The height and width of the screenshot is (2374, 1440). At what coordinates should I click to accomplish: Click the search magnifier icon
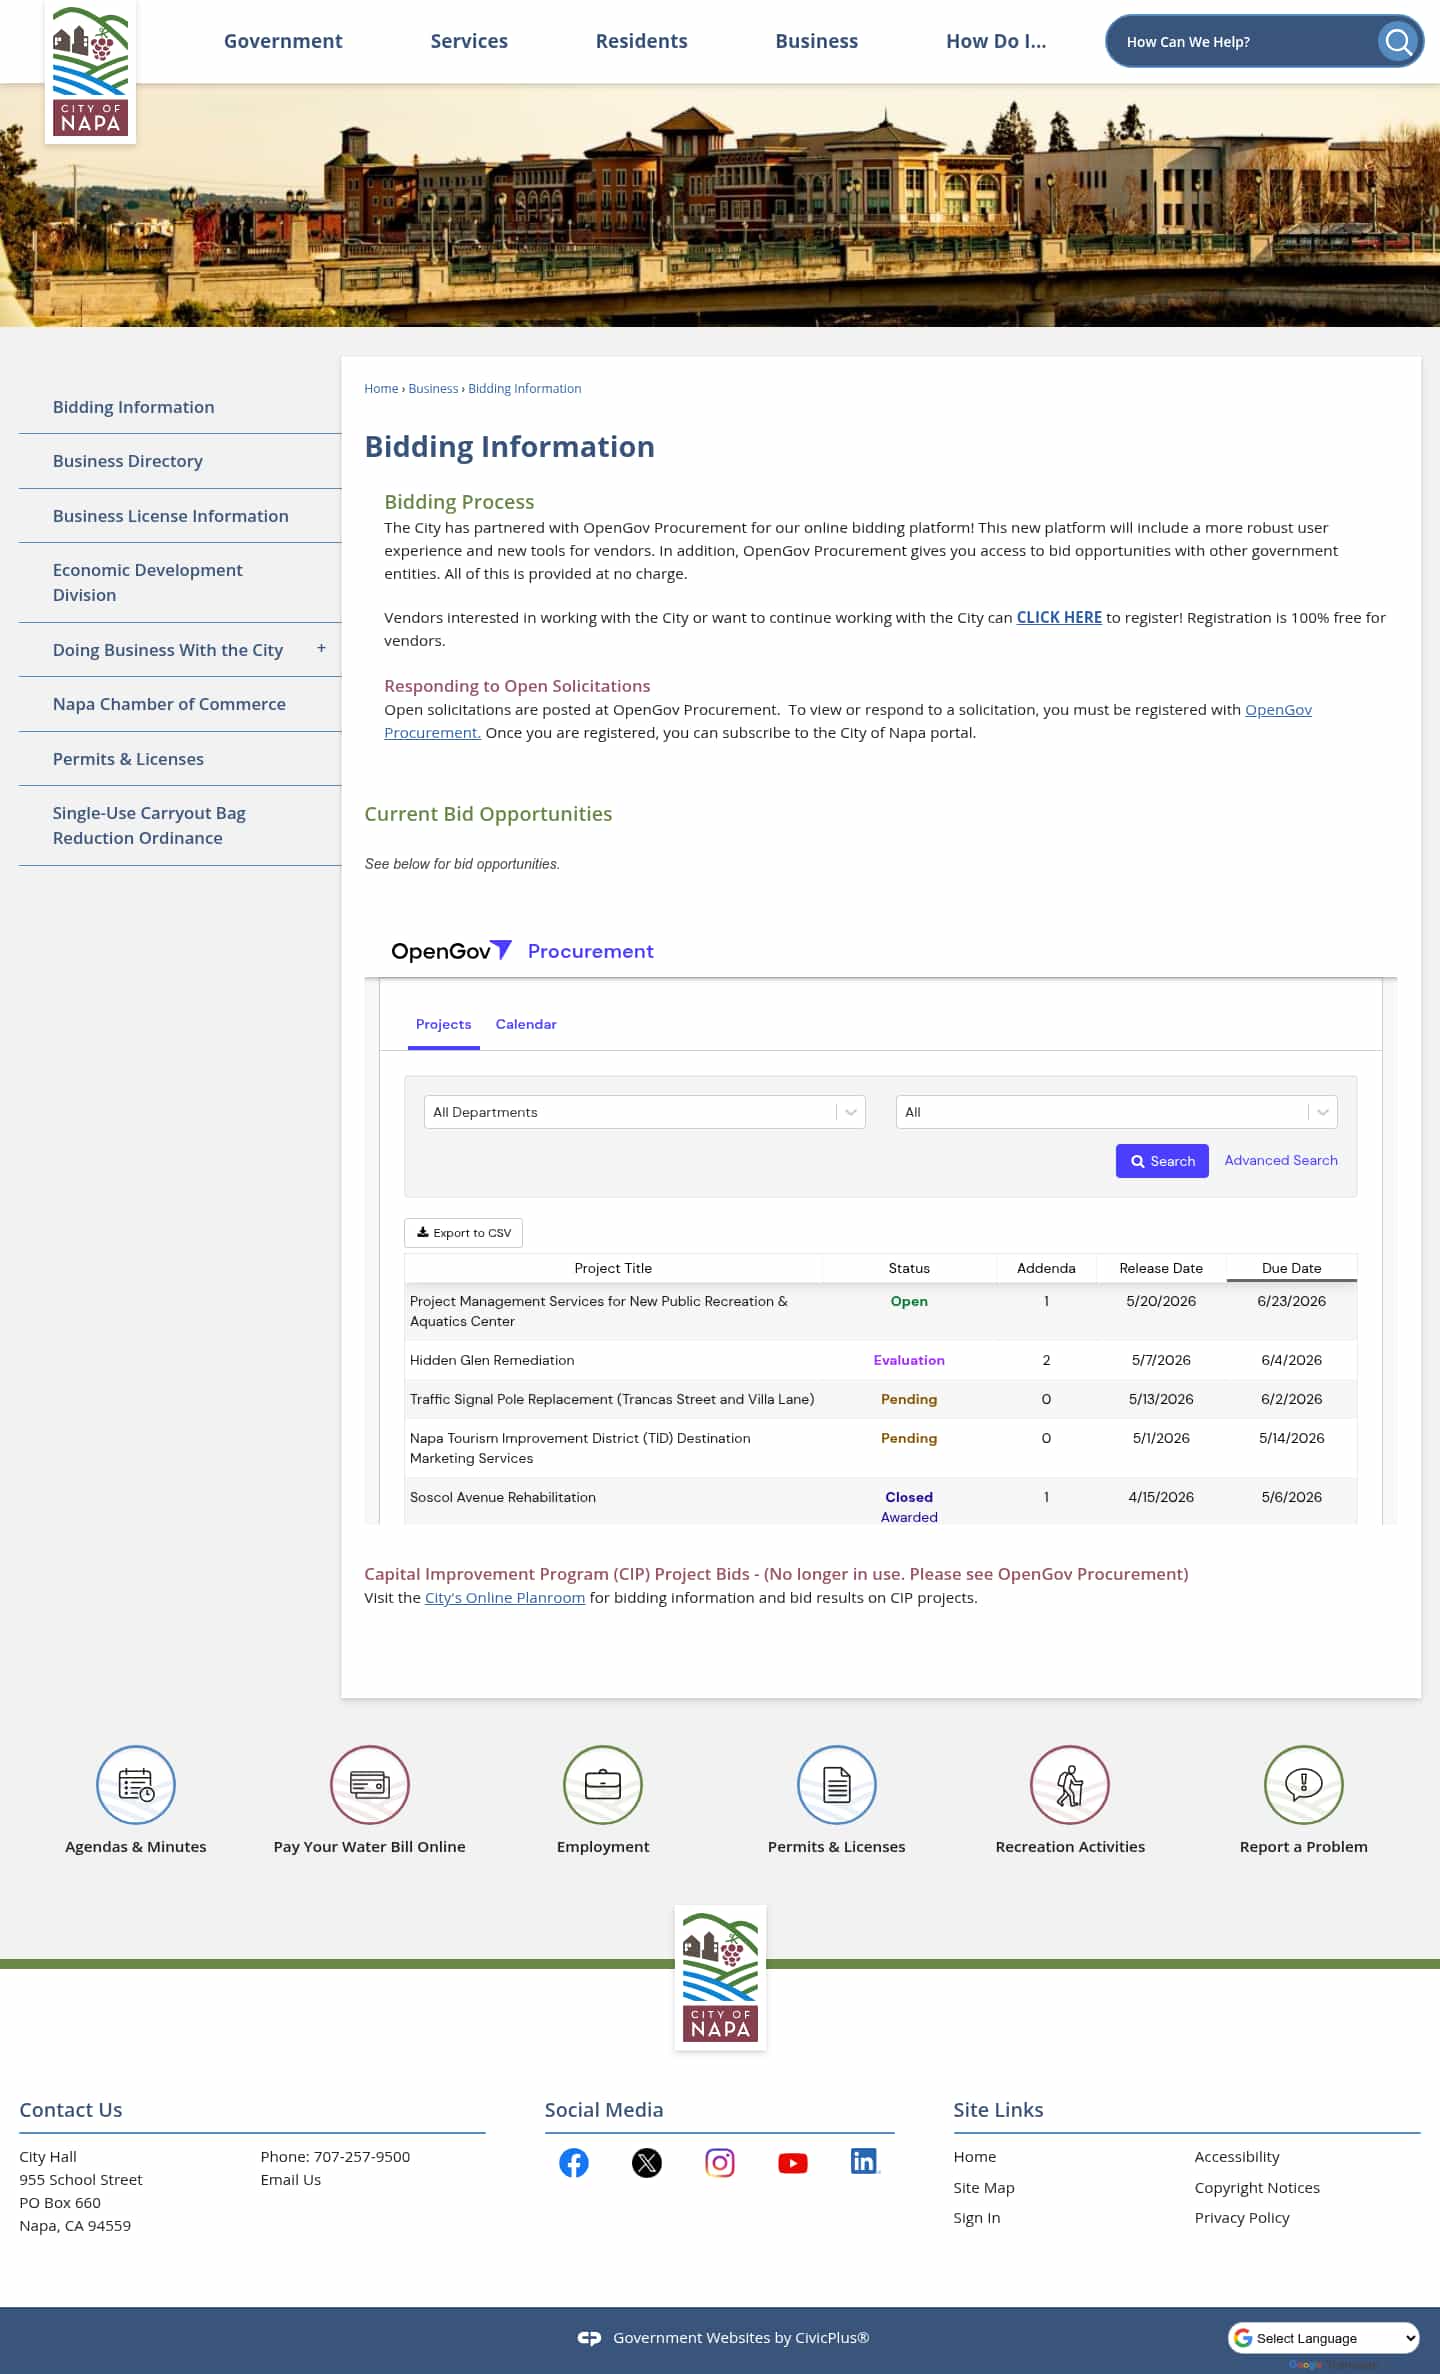[x=1398, y=41]
